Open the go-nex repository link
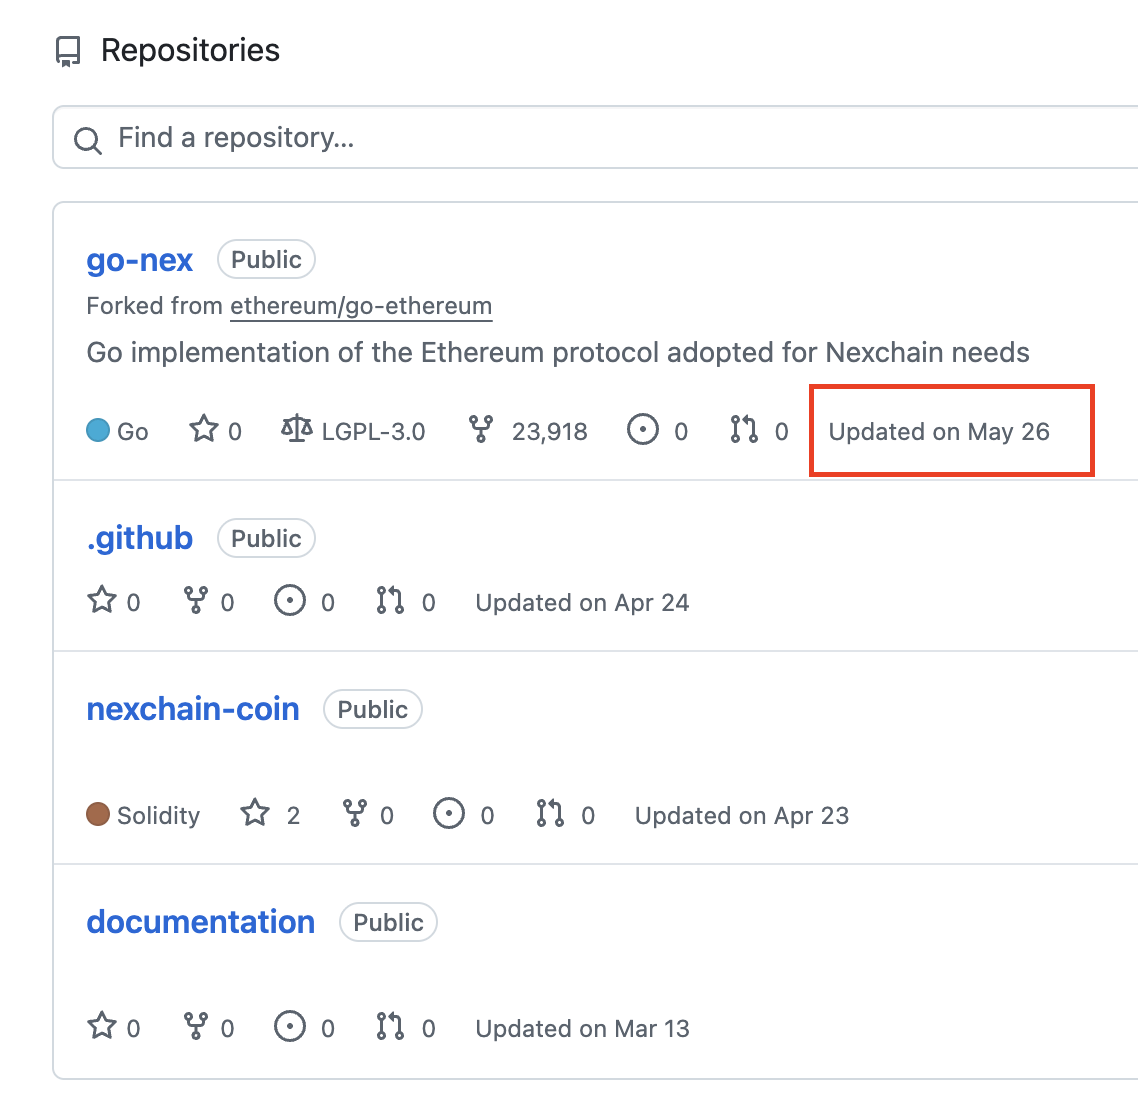Viewport: 1138px width, 1116px height. (140, 260)
